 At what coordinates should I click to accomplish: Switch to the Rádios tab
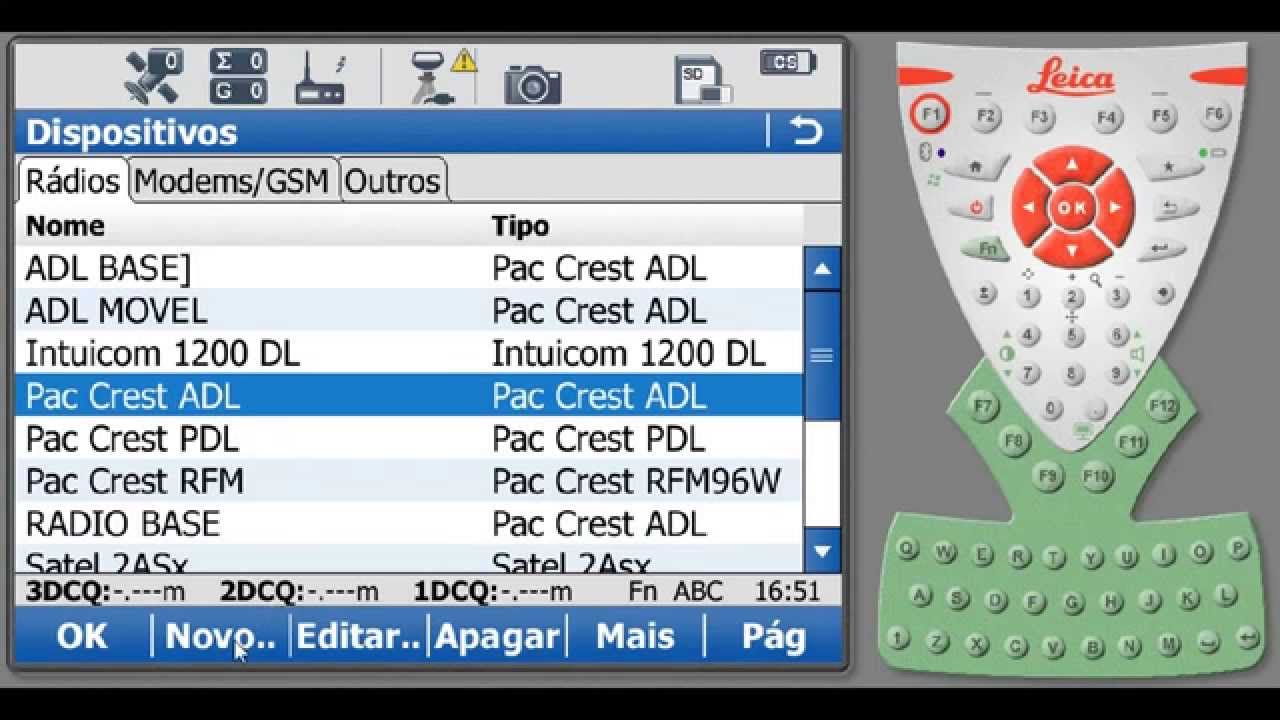pyautogui.click(x=72, y=181)
